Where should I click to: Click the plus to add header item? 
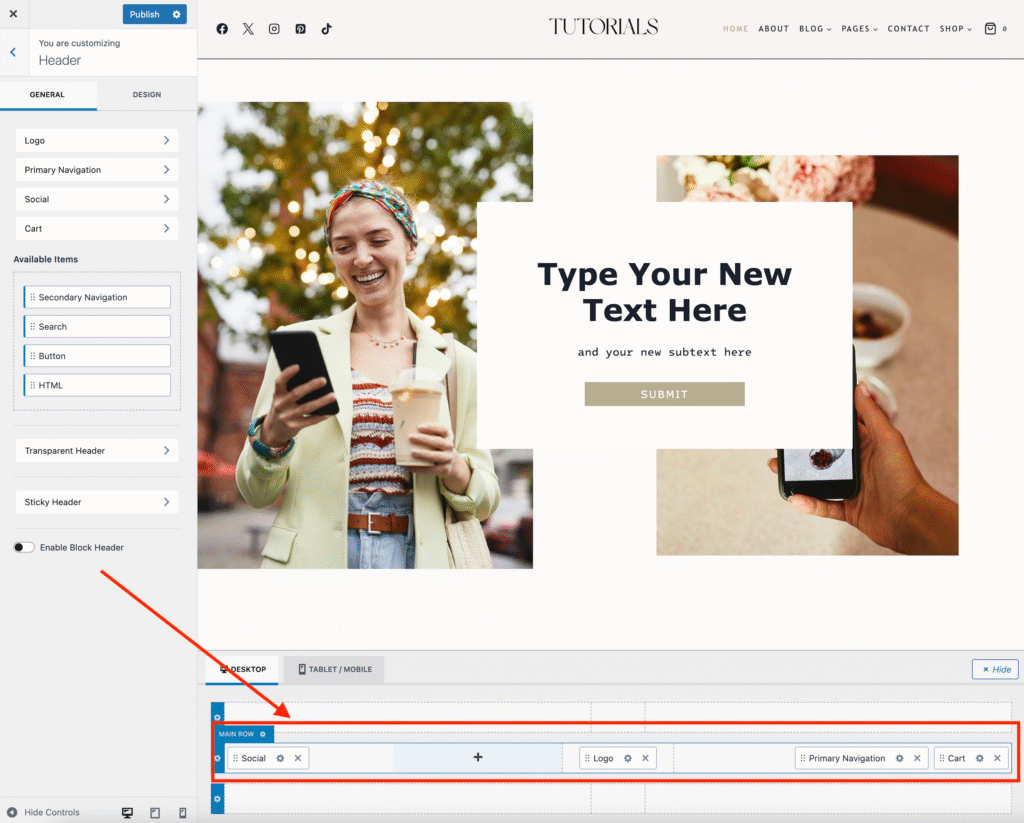click(478, 758)
